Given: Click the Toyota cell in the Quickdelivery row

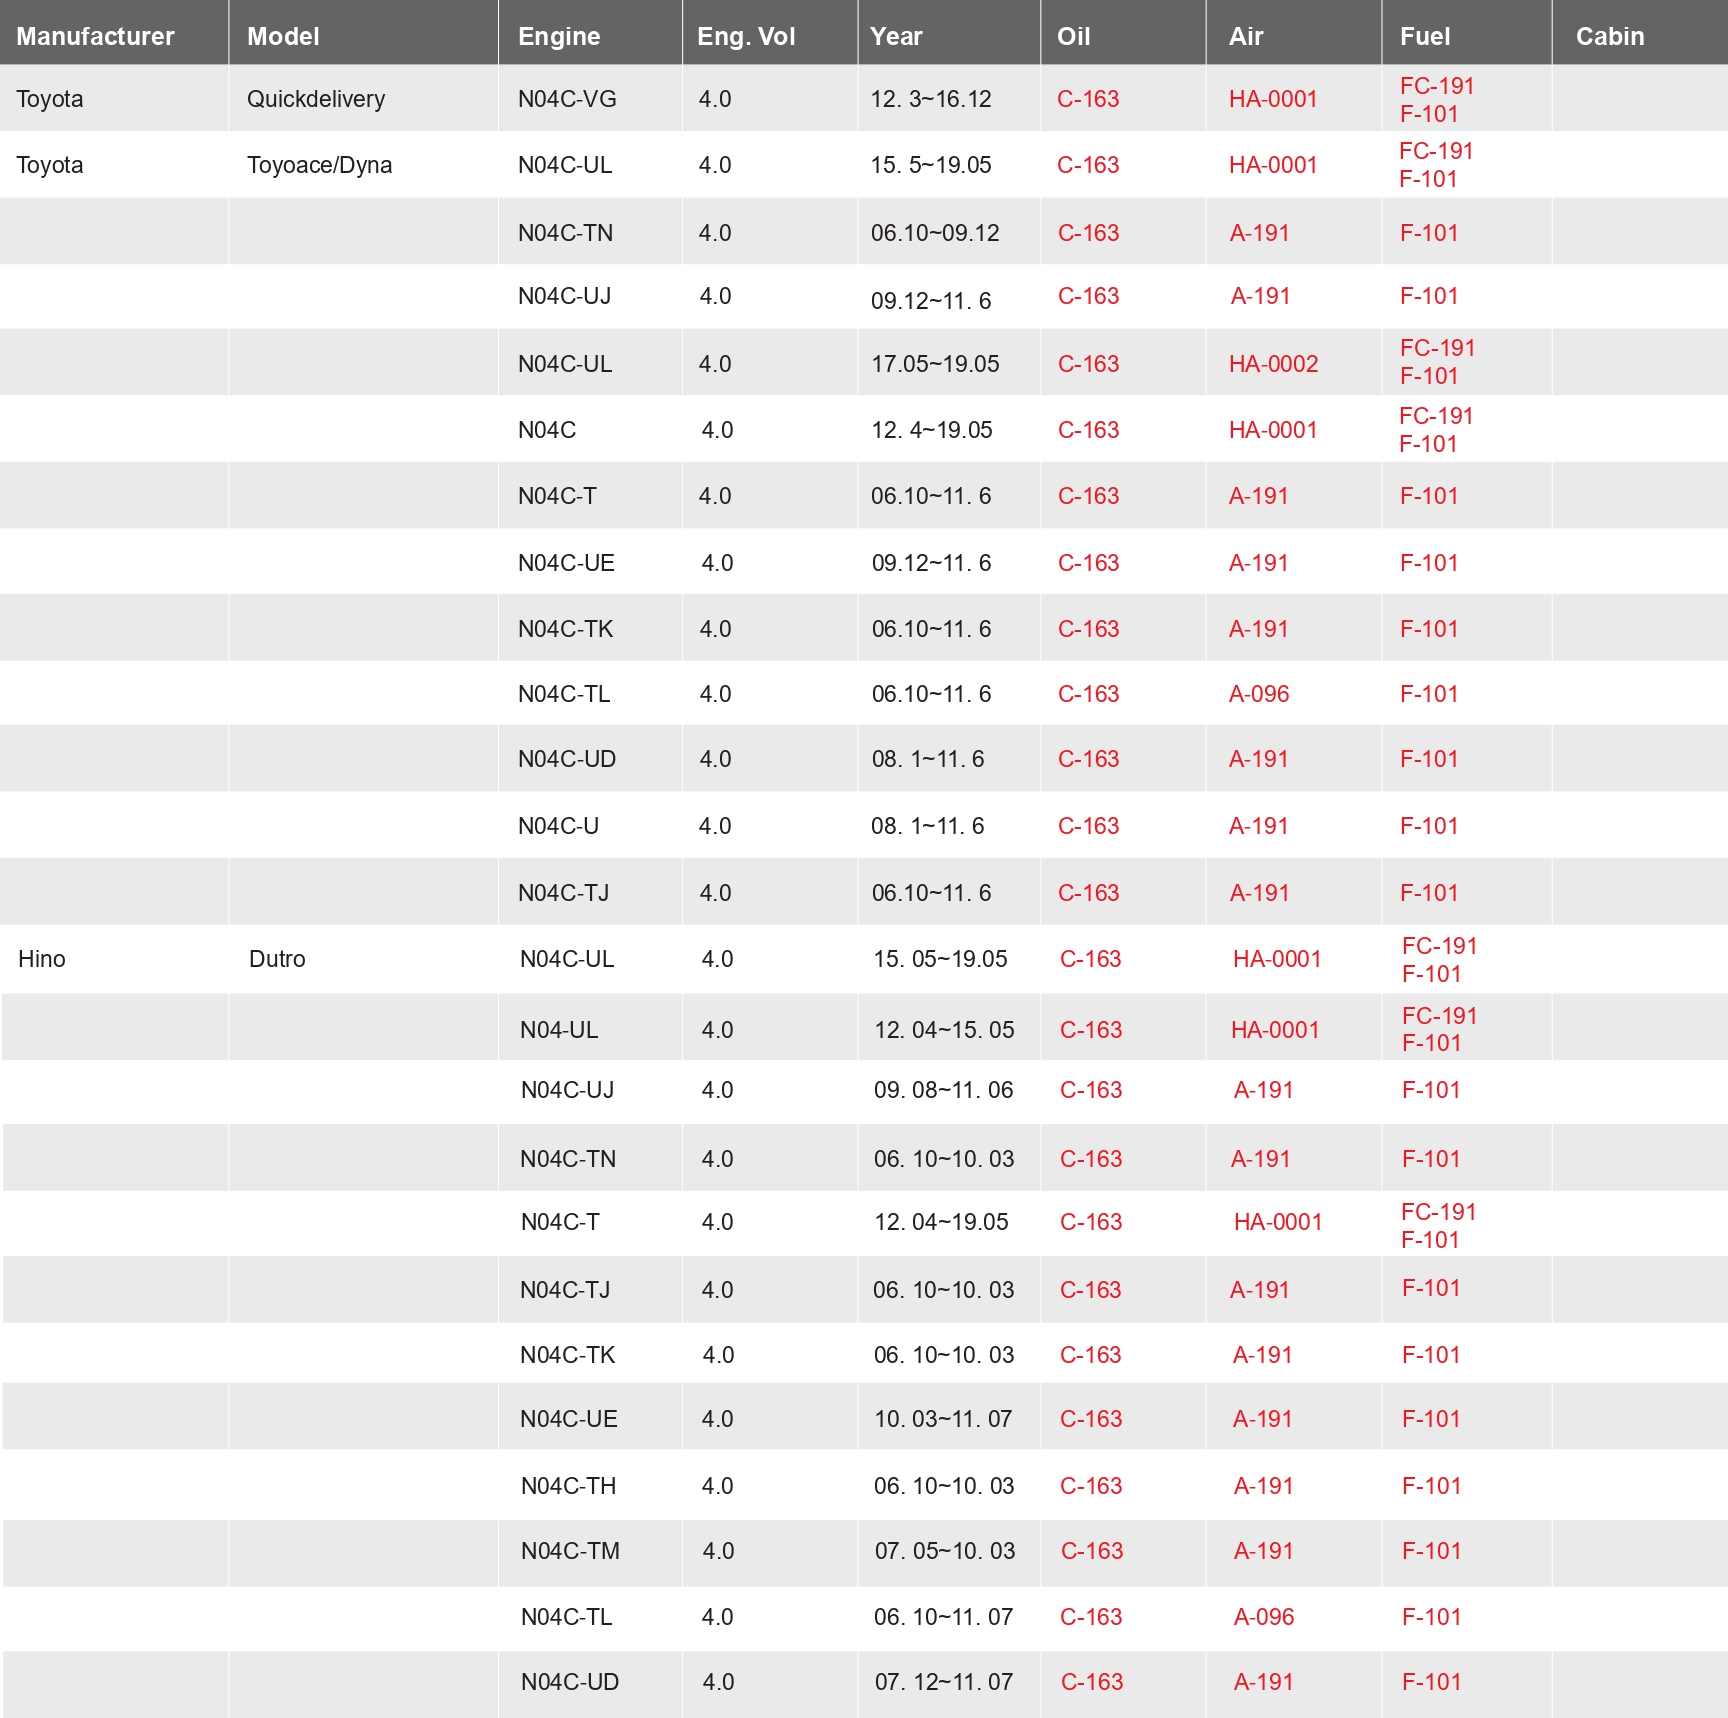Looking at the screenshot, I should pyautogui.click(x=50, y=99).
